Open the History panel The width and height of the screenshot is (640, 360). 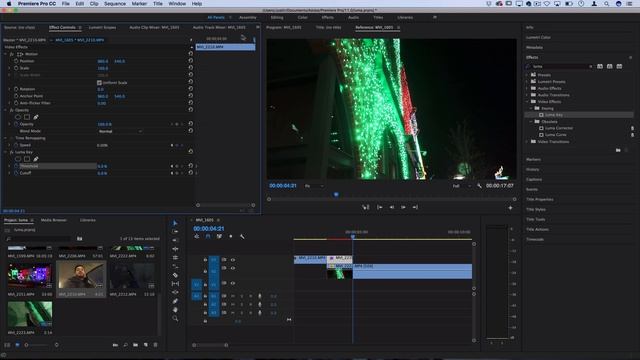tap(533, 169)
